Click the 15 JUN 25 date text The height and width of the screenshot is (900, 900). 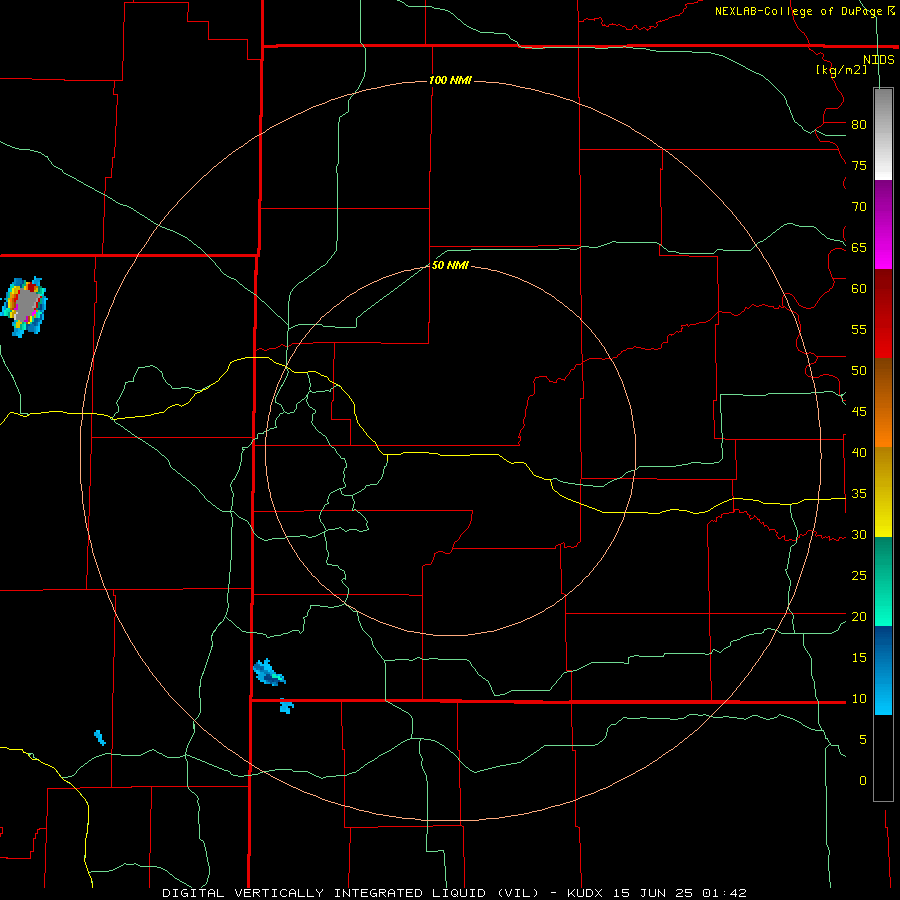pyautogui.click(x=653, y=893)
